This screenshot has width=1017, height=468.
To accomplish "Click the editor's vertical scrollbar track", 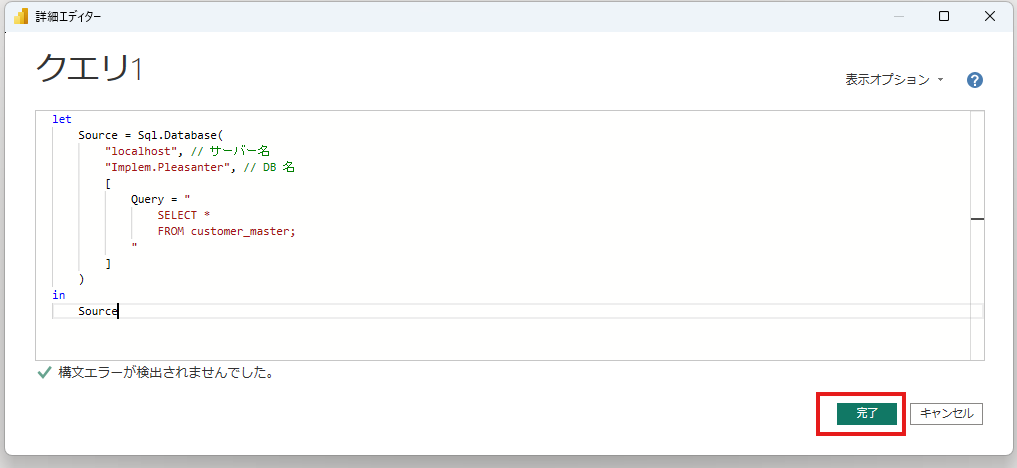I will pyautogui.click(x=977, y=280).
